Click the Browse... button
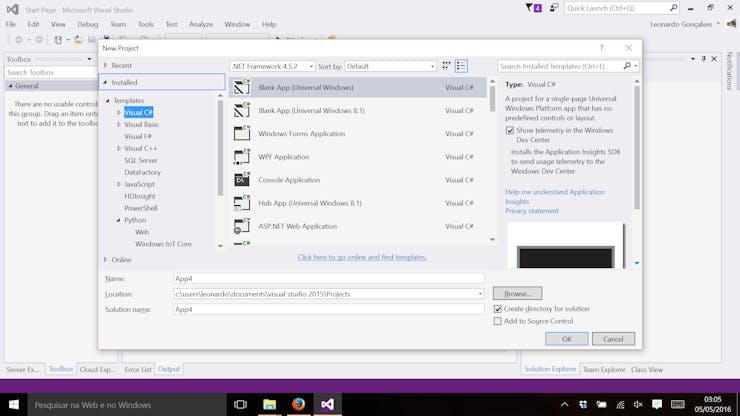This screenshot has height=416, width=740. pos(517,293)
